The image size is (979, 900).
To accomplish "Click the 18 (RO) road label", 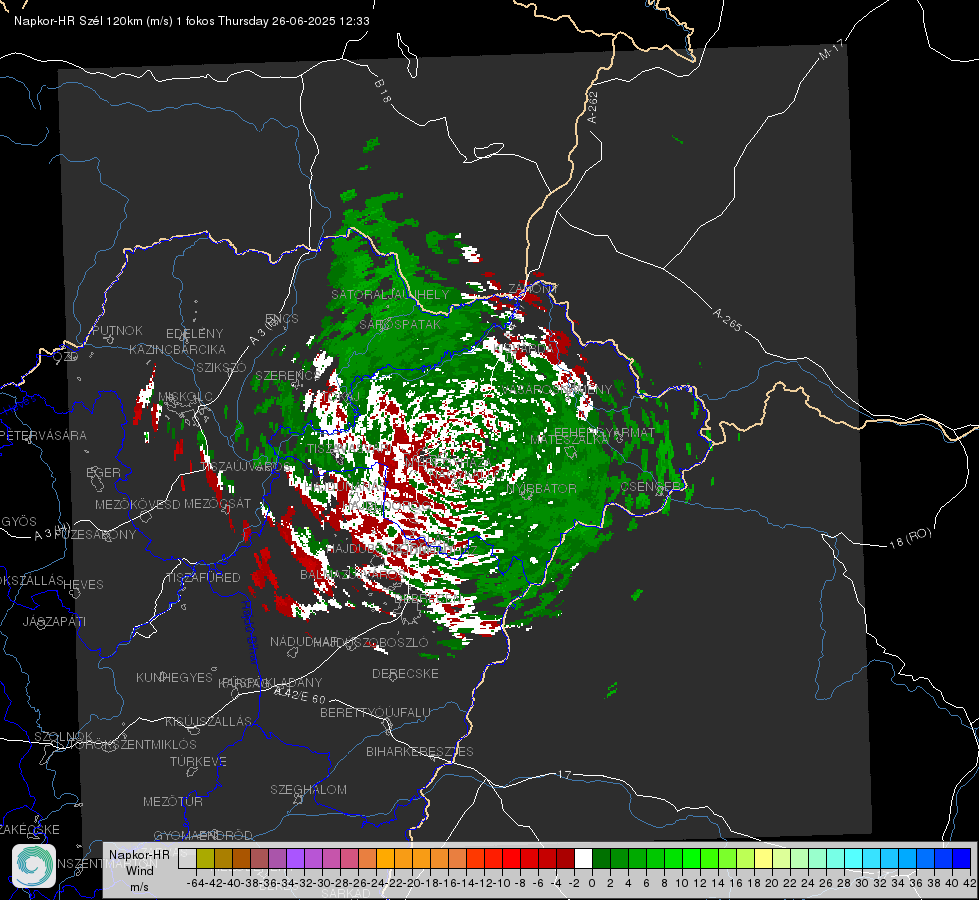I will (x=910, y=538).
